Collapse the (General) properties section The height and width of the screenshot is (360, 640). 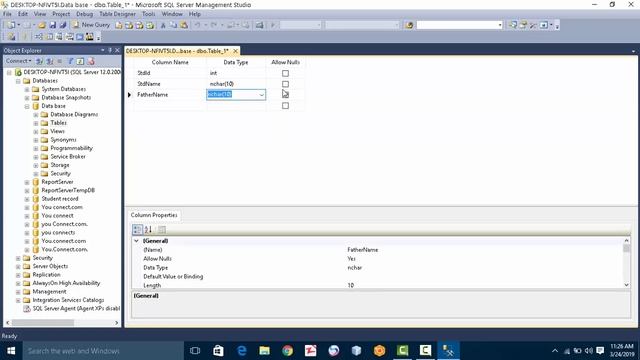tap(136, 241)
